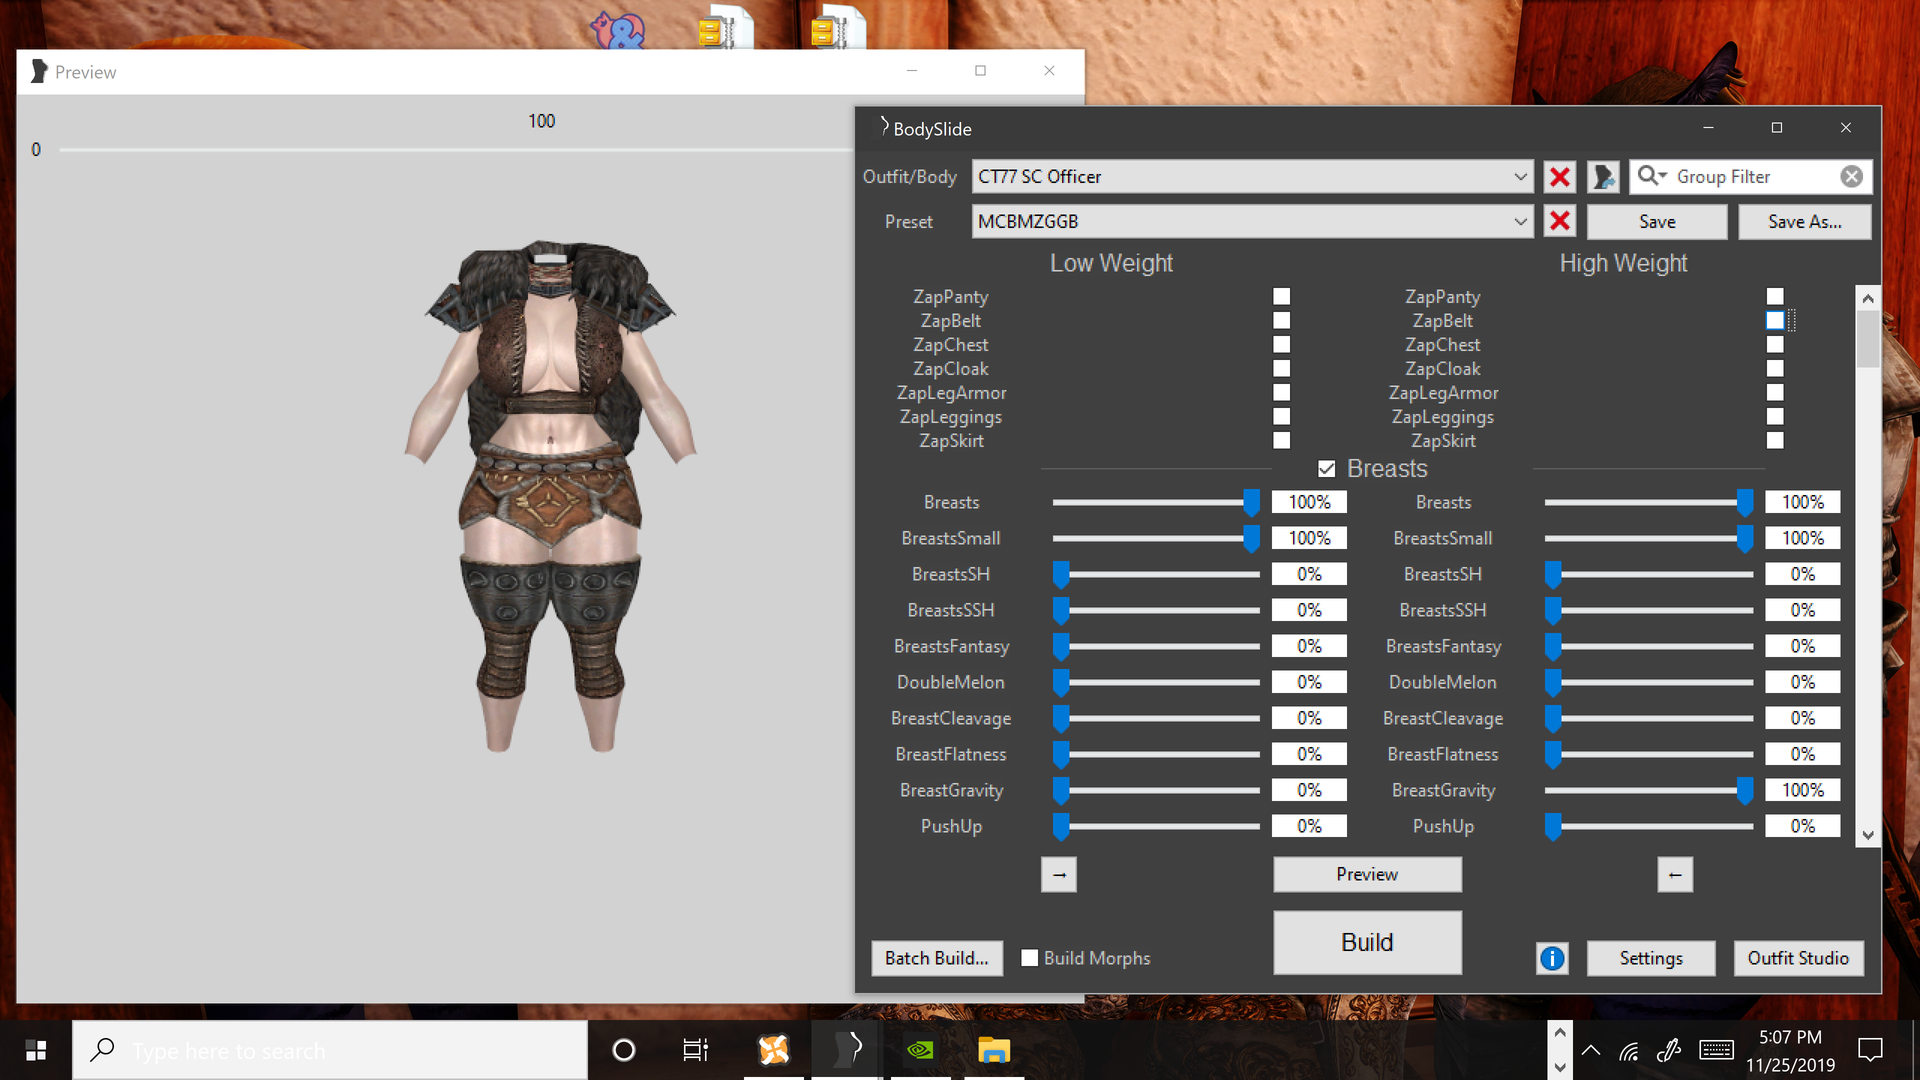
Task: Open the outfit filter chooser icon
Action: coord(1603,177)
